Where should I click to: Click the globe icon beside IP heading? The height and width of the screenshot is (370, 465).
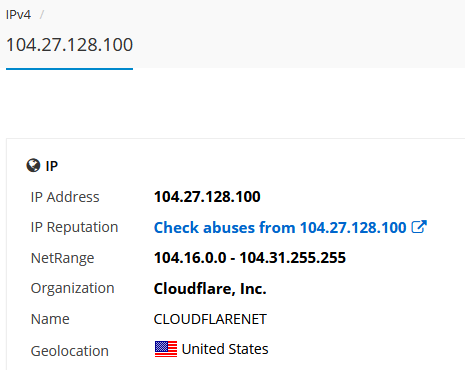(x=33, y=165)
